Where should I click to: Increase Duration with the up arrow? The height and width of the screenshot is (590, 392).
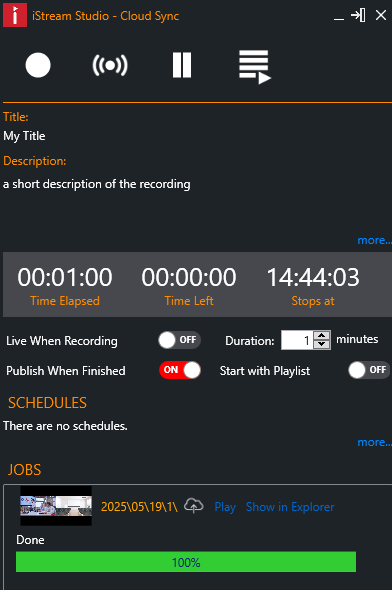coord(322,335)
